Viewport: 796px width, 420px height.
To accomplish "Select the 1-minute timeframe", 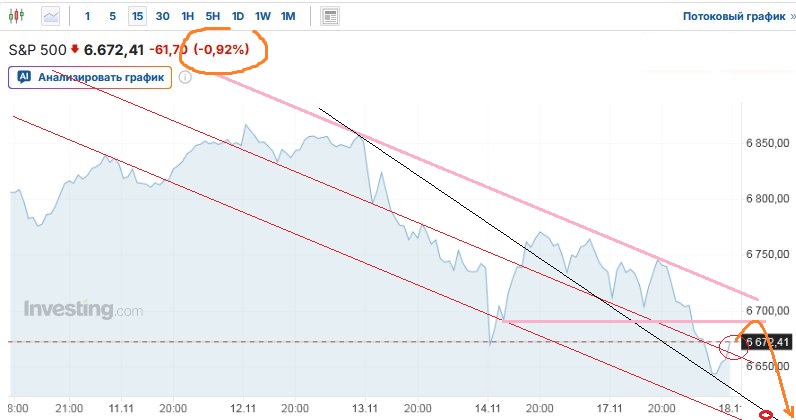I will point(88,16).
